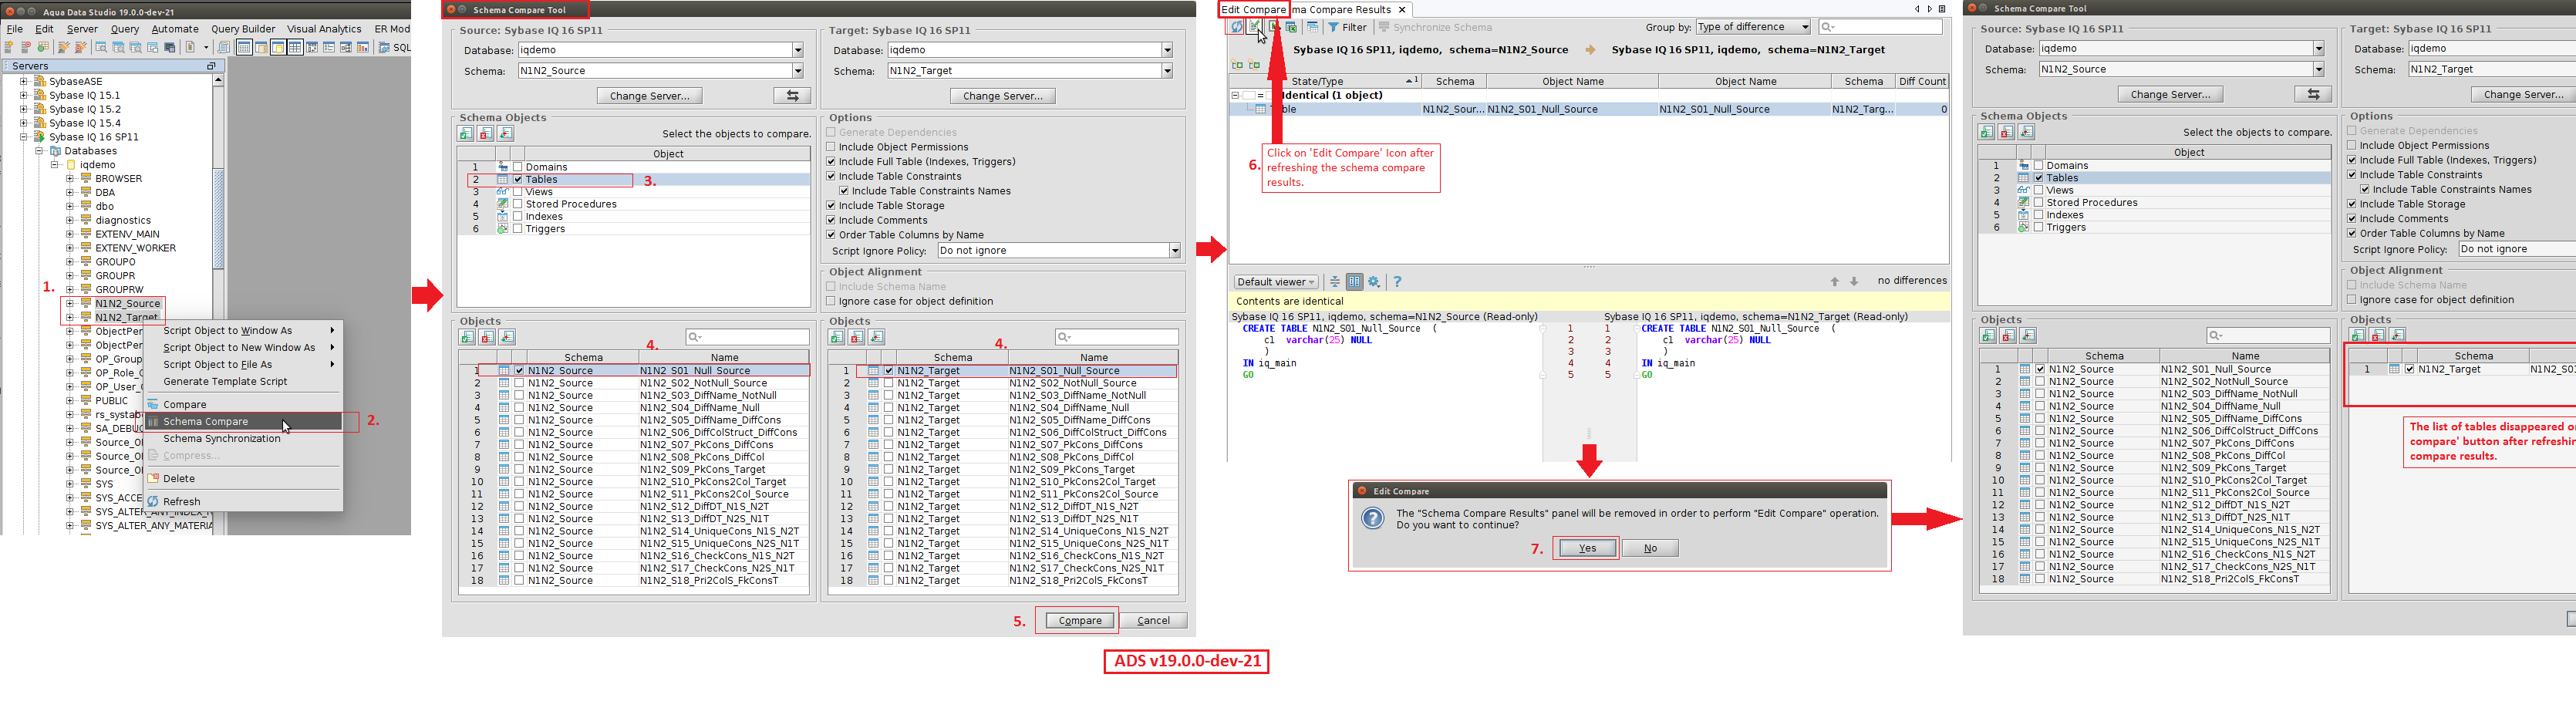Go to previous difference with up arrow
This screenshot has height=708, width=2576.
coord(1834,282)
